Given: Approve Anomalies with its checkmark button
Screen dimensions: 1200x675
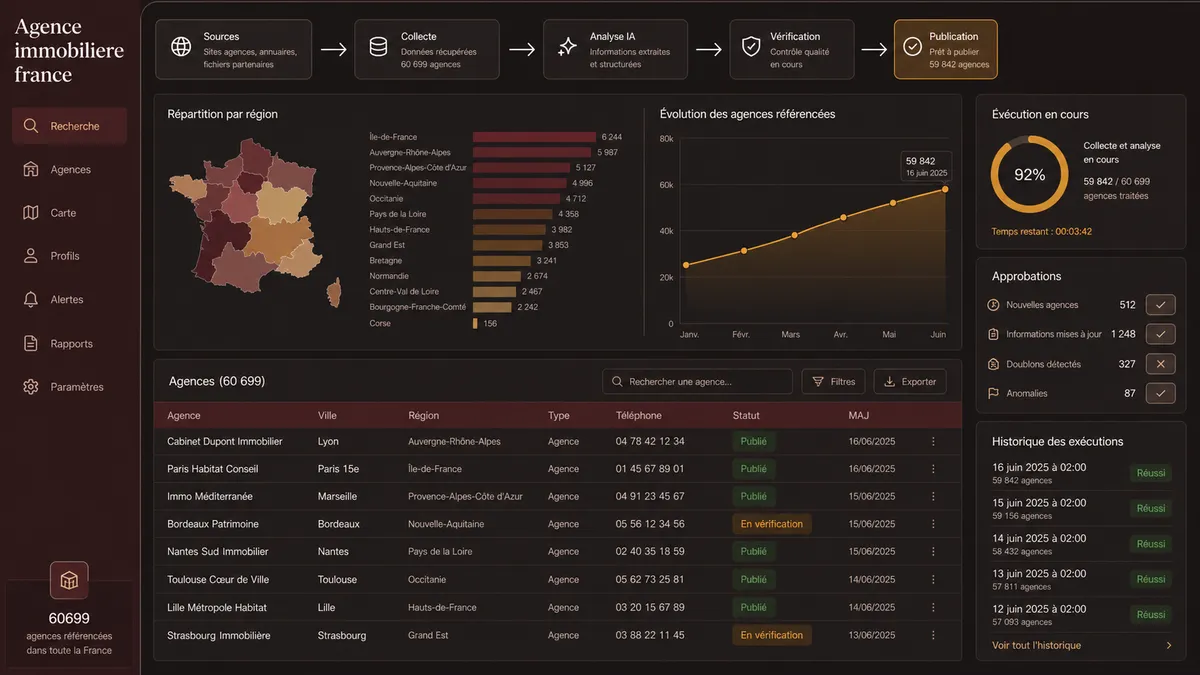Looking at the screenshot, I should click(x=1160, y=393).
